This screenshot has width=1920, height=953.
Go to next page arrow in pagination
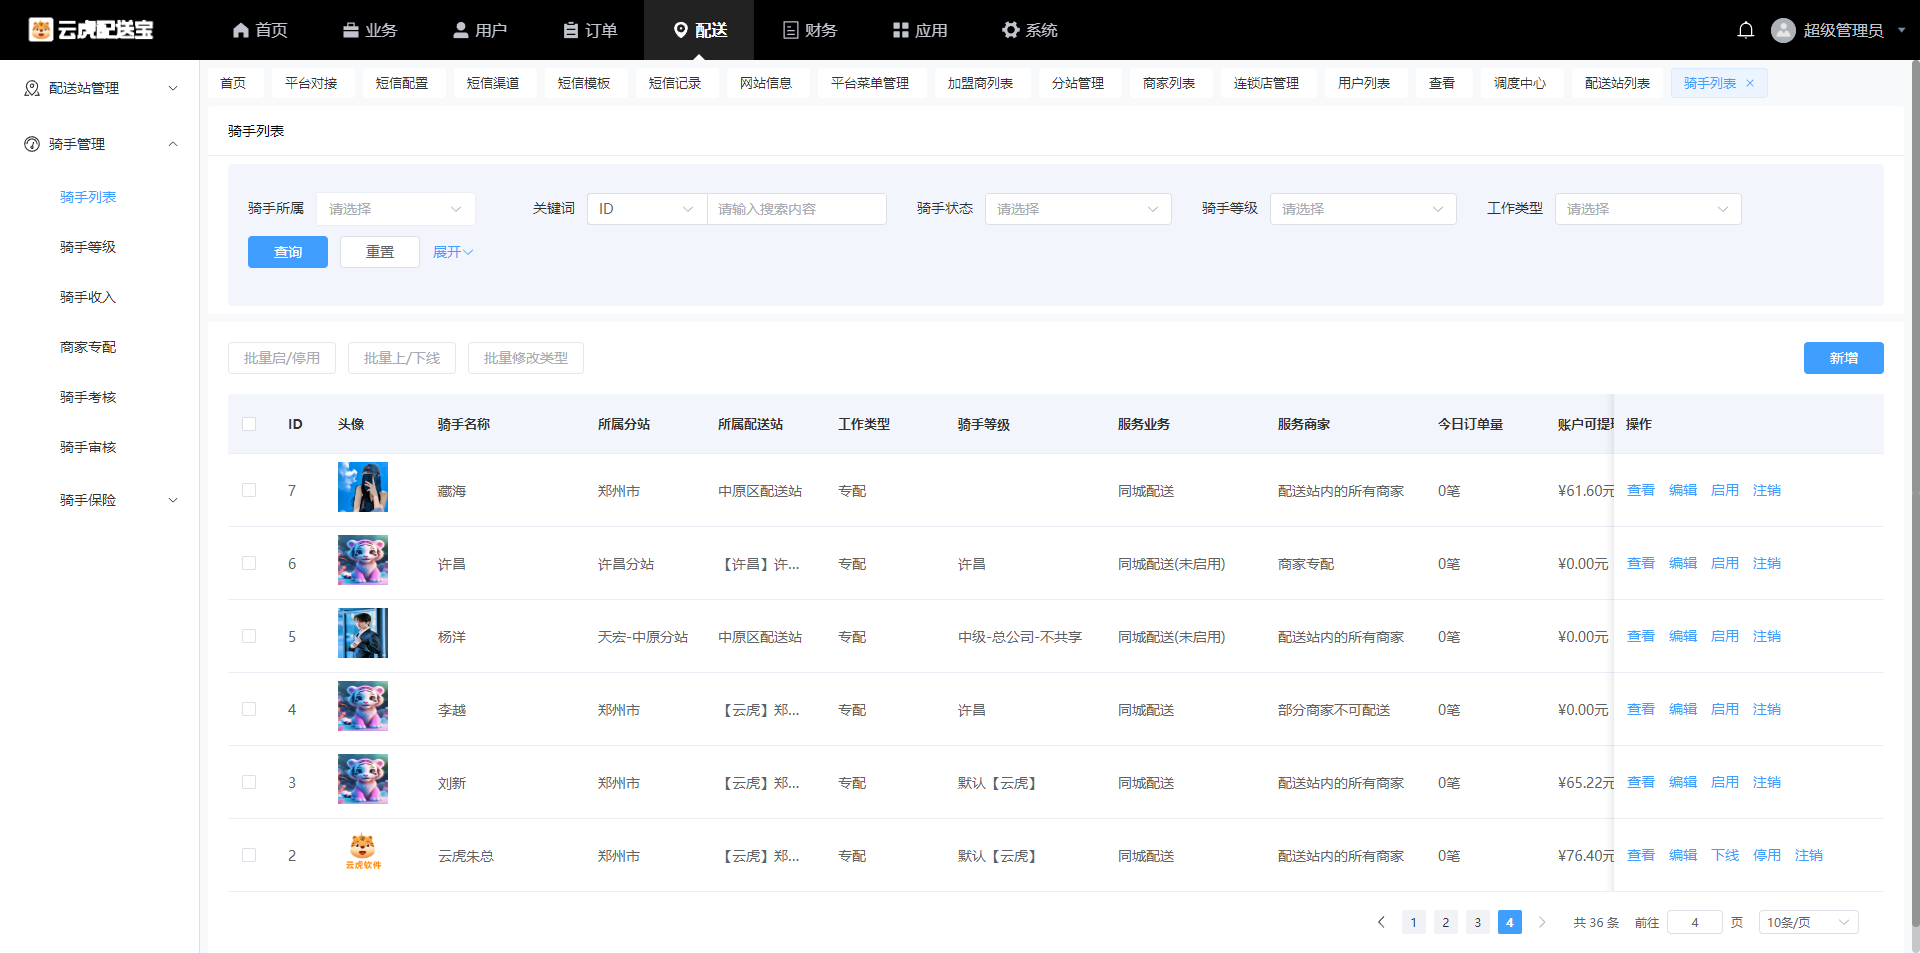click(x=1542, y=922)
